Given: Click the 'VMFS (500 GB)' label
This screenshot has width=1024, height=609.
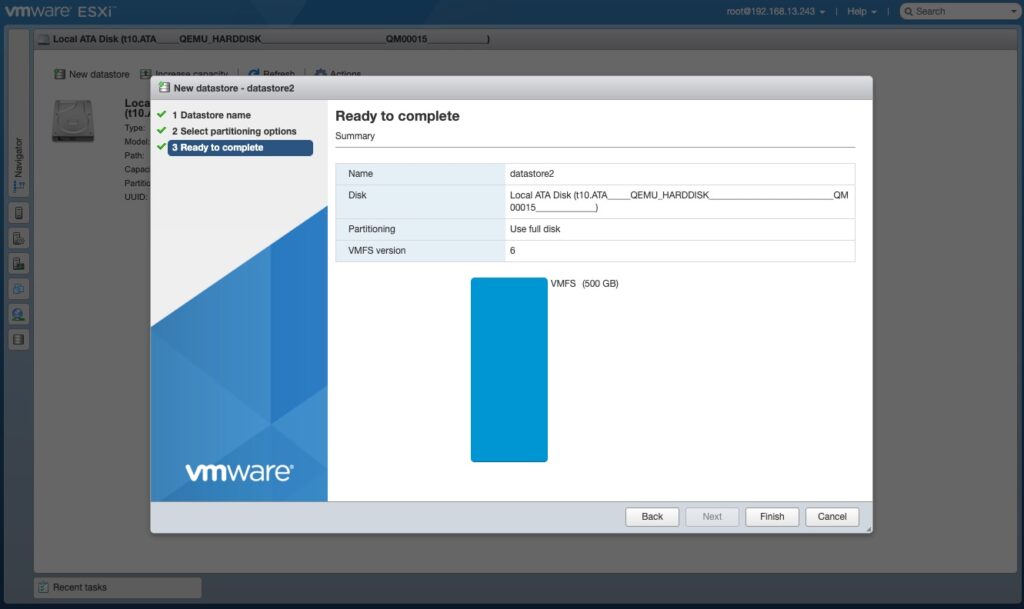Looking at the screenshot, I should 584,283.
